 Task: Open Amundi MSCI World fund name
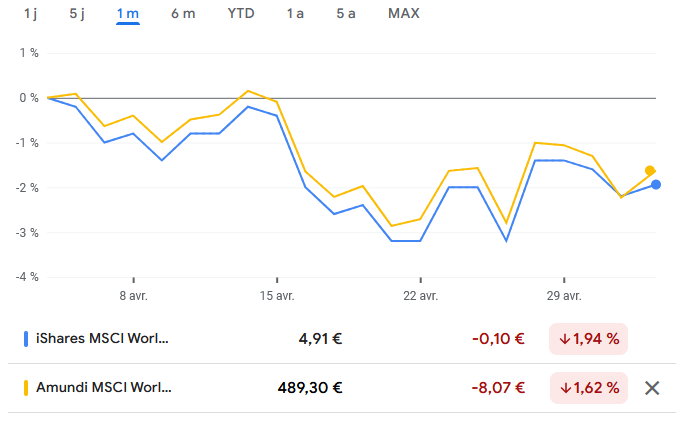104,388
